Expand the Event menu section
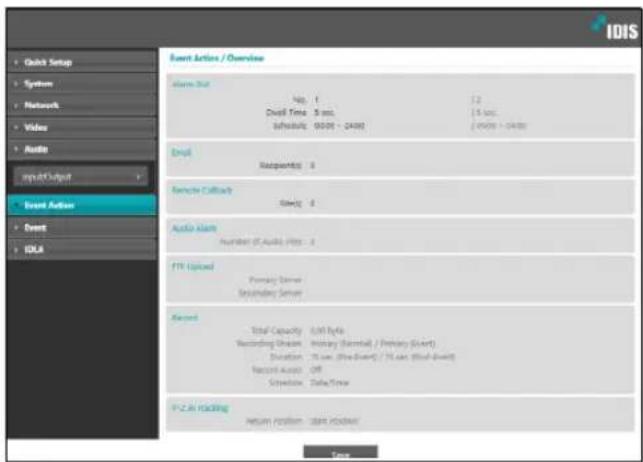 pos(82,228)
